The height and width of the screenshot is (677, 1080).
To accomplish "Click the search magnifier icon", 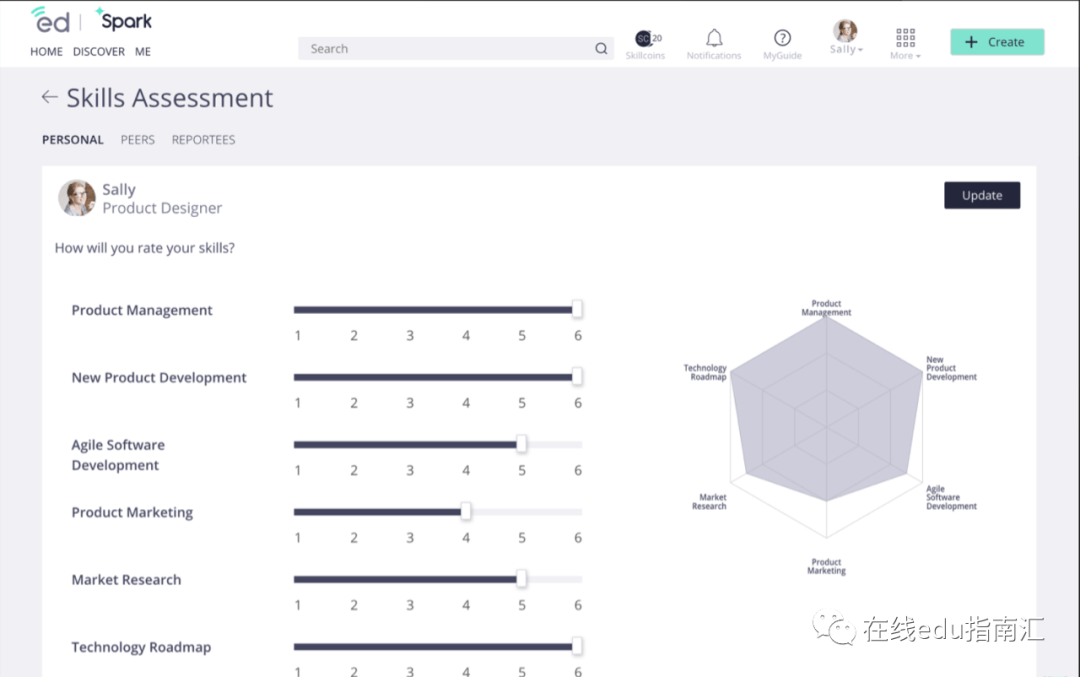I will pyautogui.click(x=601, y=48).
